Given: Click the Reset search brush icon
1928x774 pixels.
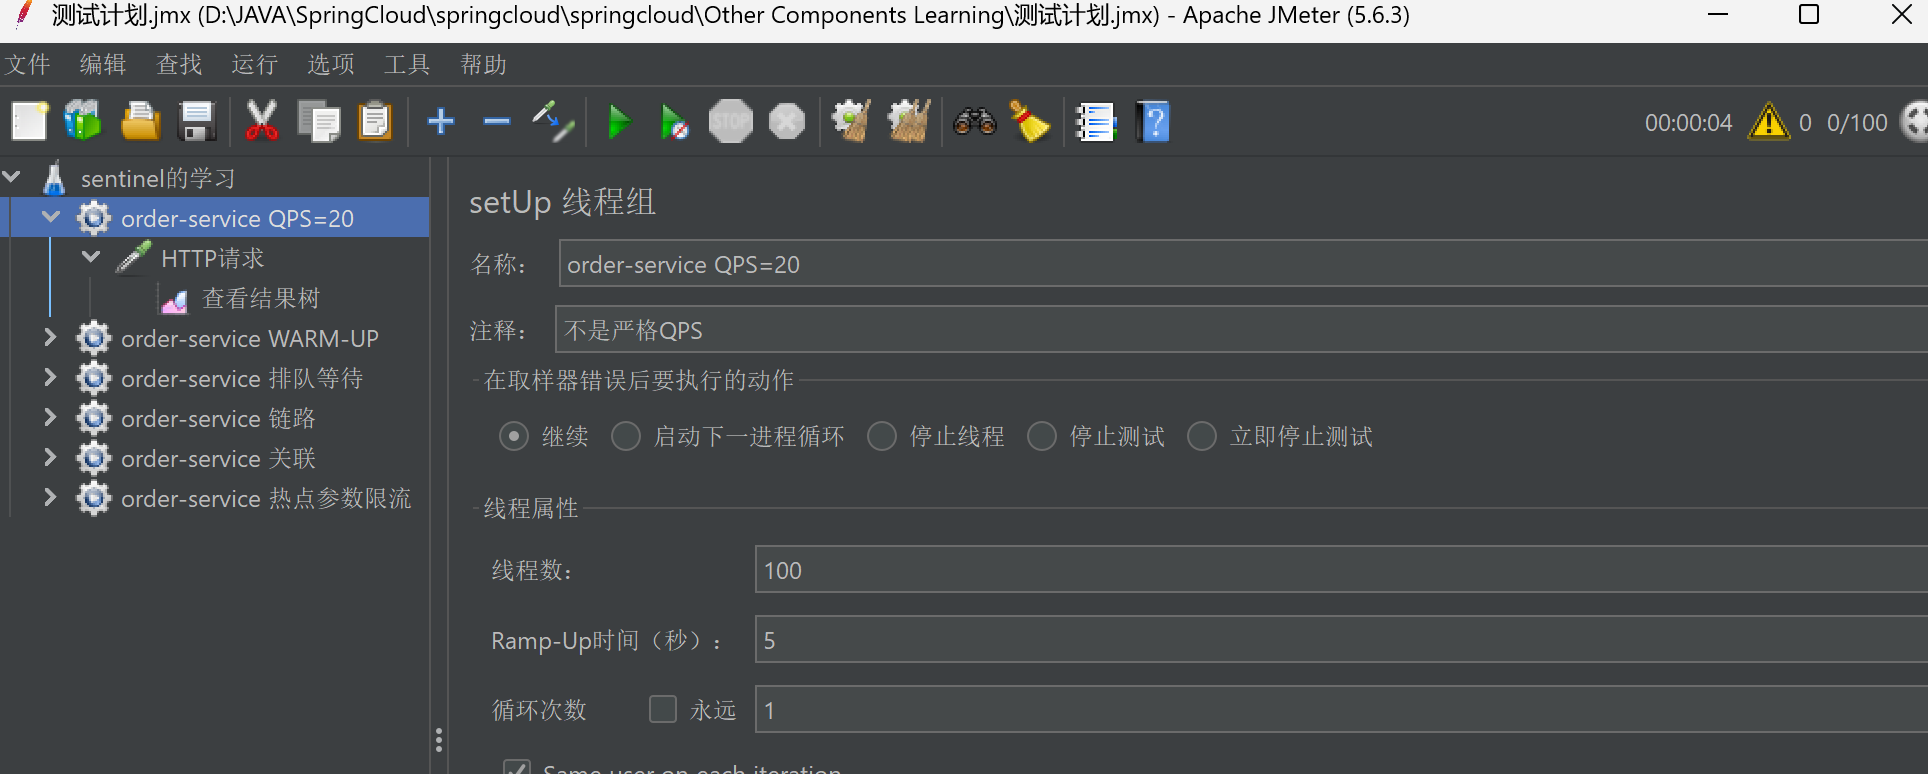Looking at the screenshot, I should 1030,122.
